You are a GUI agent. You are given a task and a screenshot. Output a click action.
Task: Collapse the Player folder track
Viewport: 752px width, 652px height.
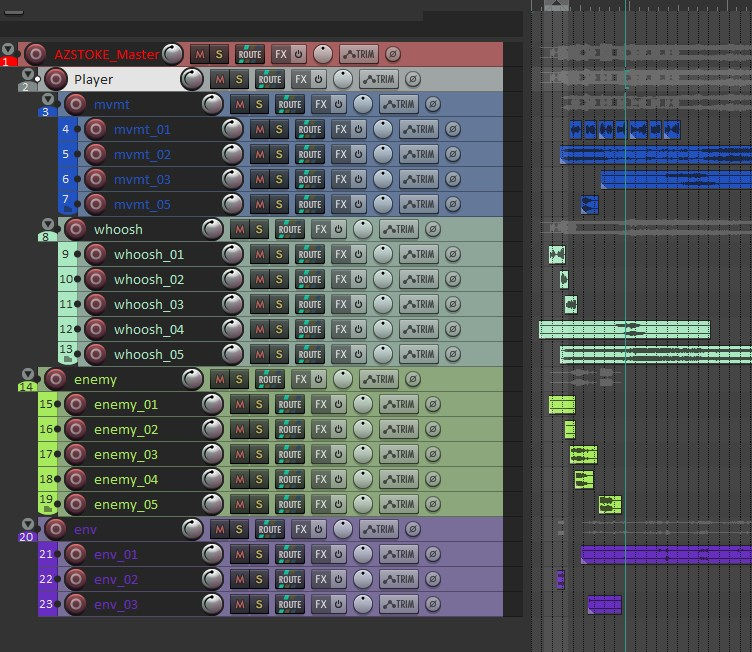(28, 74)
